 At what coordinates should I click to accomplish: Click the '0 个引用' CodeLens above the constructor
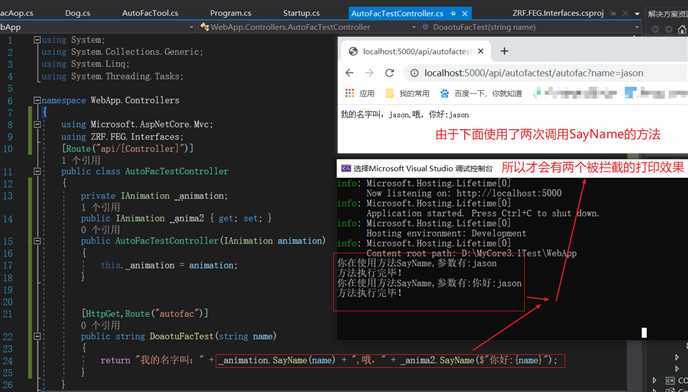pyautogui.click(x=100, y=229)
